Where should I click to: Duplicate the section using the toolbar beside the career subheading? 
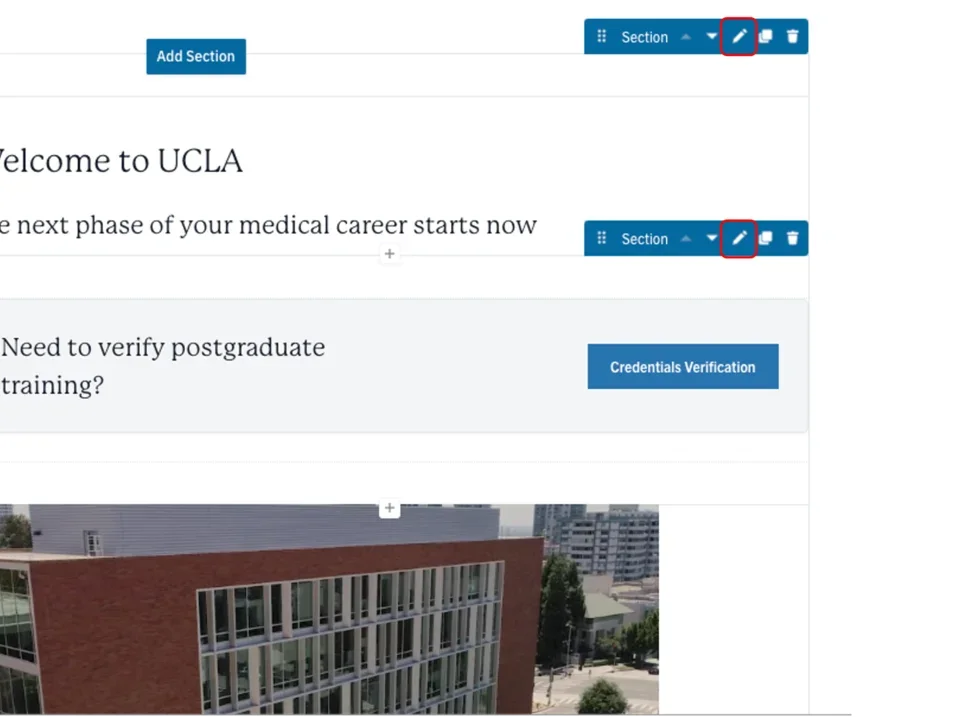765,239
